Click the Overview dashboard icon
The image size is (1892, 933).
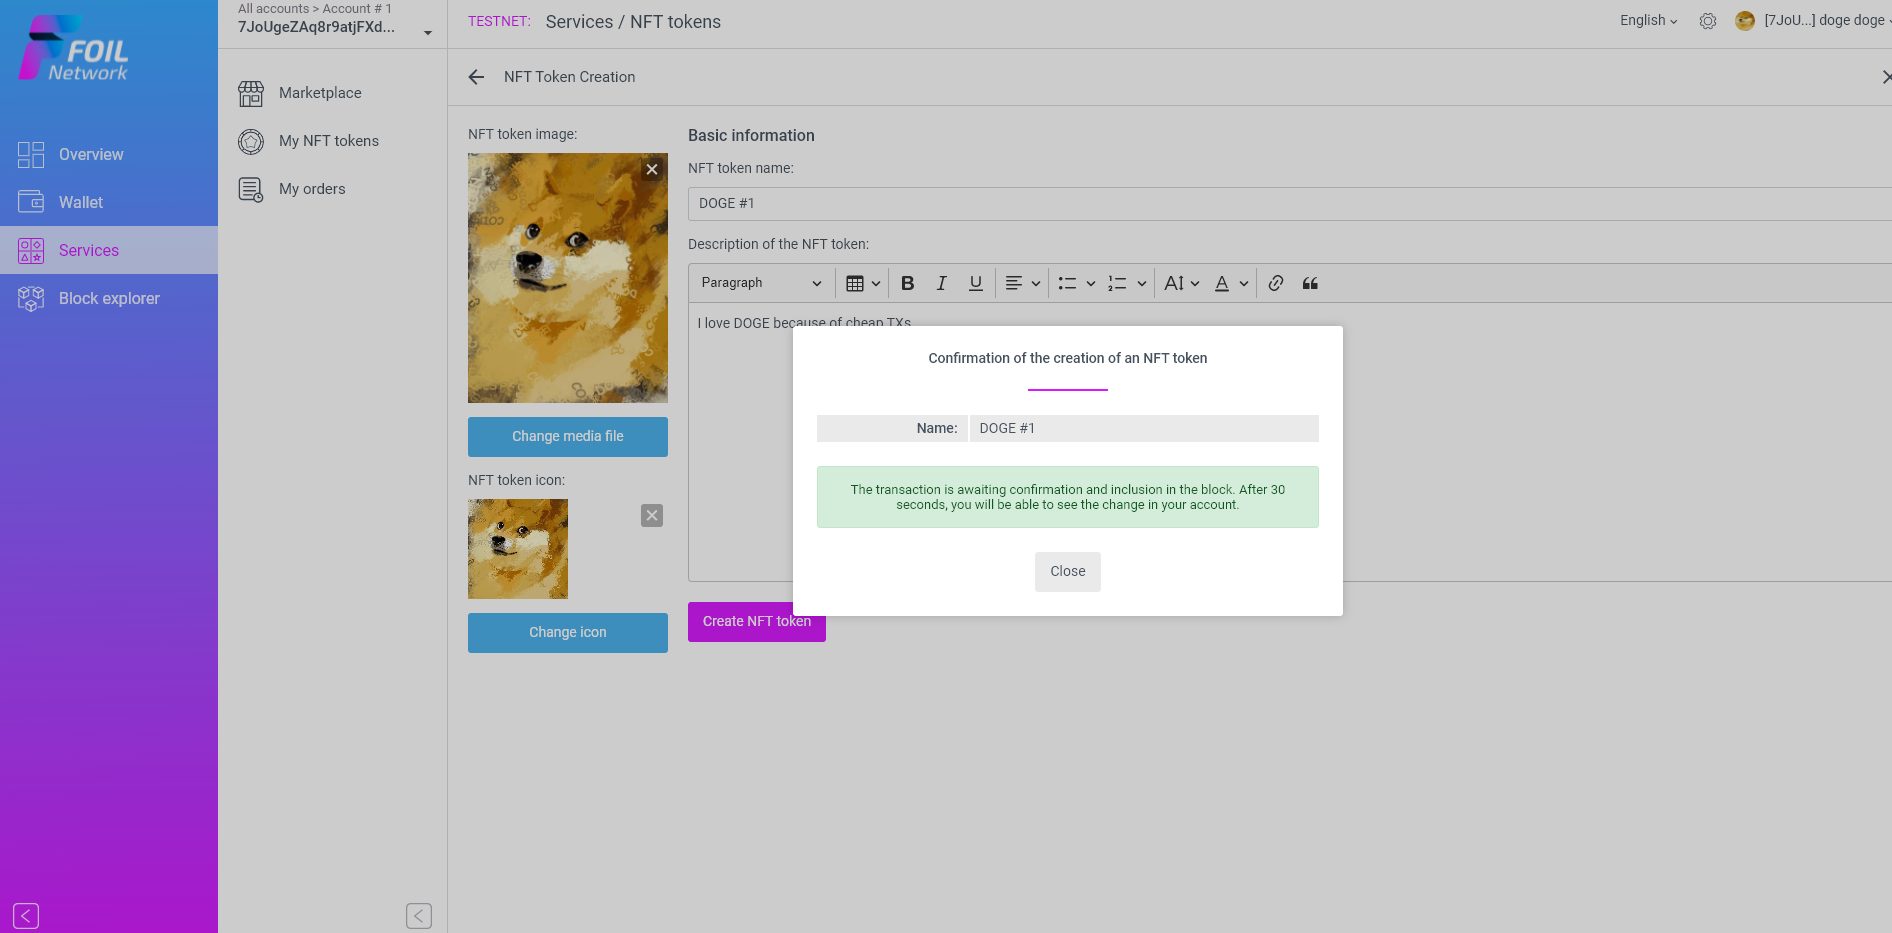point(31,154)
